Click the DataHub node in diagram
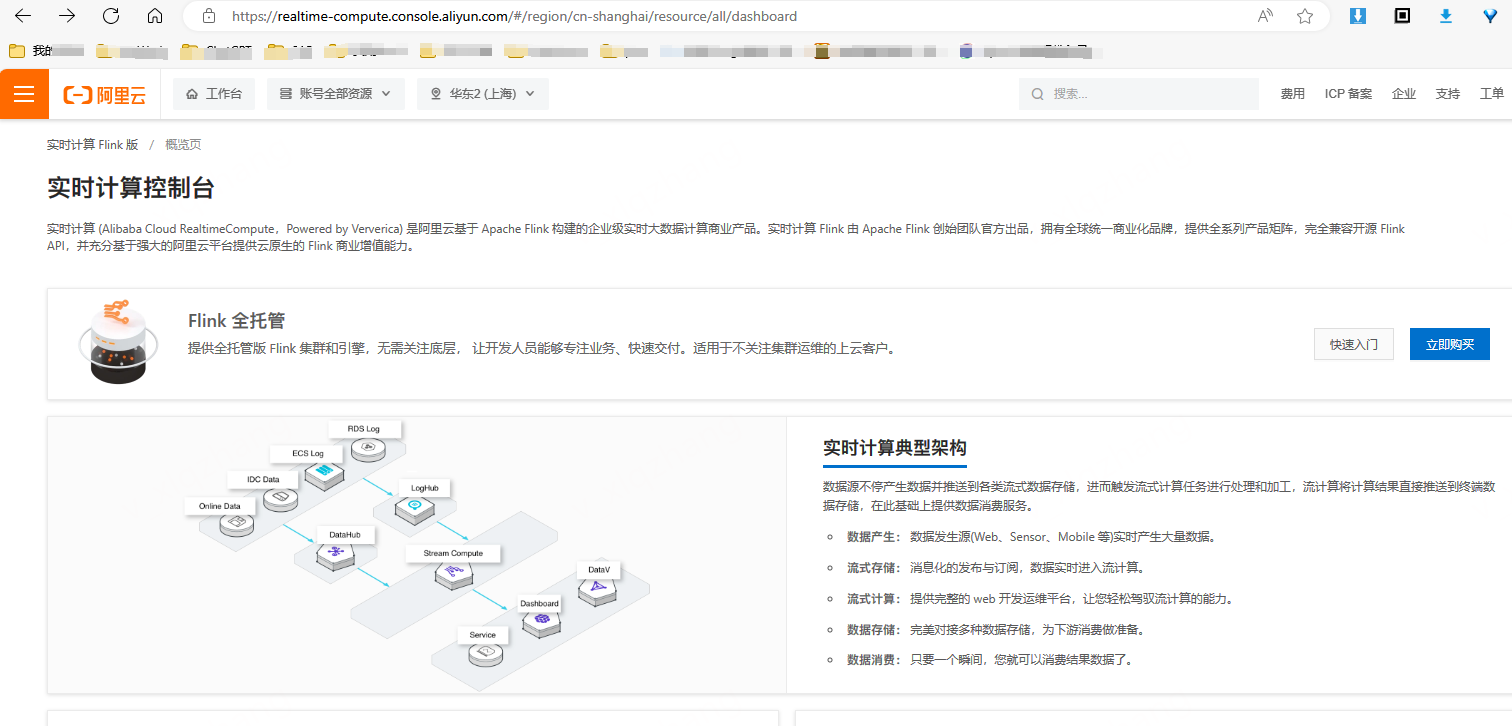Viewport: 1512px width, 726px height. pos(345,548)
